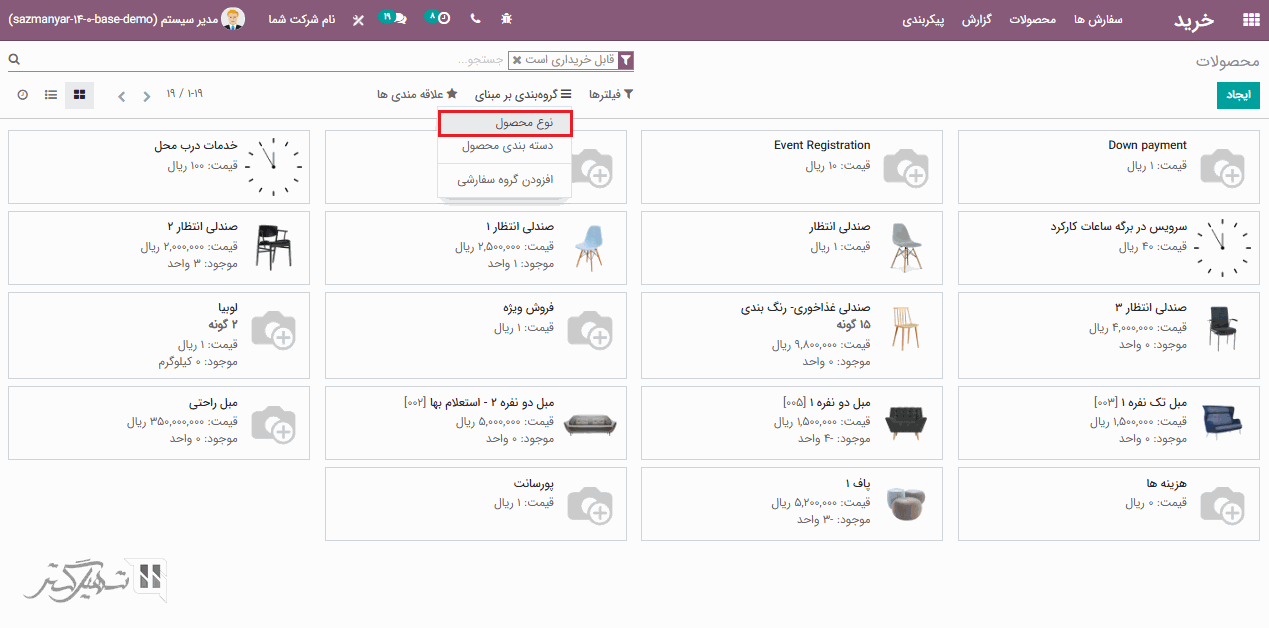Screen dimensions: 1269x628
Task: Expand افزودن گروه سفارشی option
Action: point(504,180)
